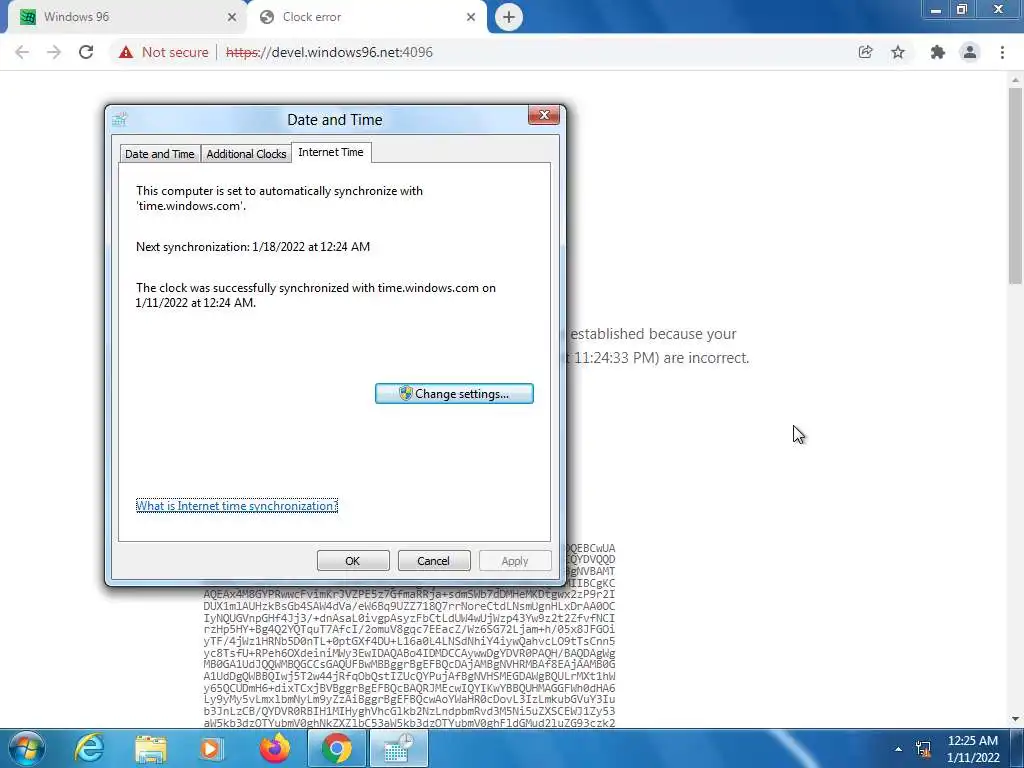Click the Date and Time title icon
Screen dimensions: 1024x768
(120, 119)
